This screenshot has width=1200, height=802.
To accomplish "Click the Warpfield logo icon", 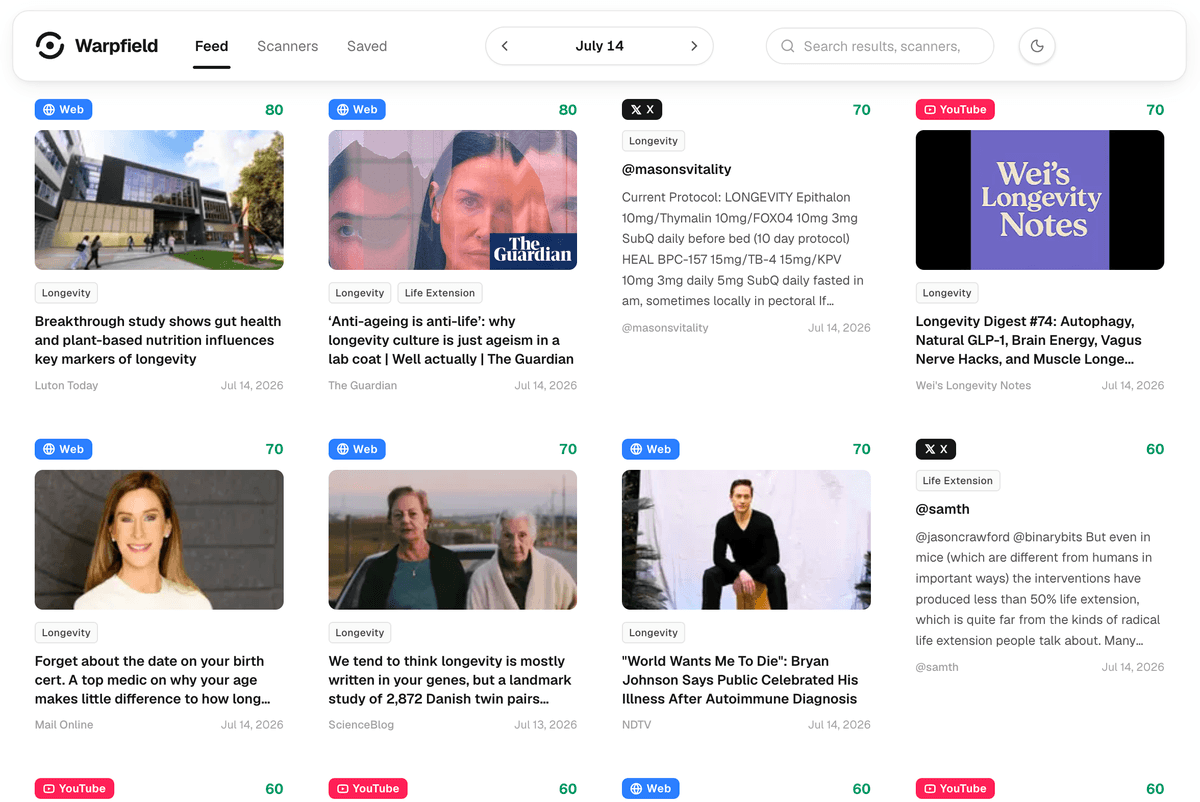I will (x=49, y=46).
